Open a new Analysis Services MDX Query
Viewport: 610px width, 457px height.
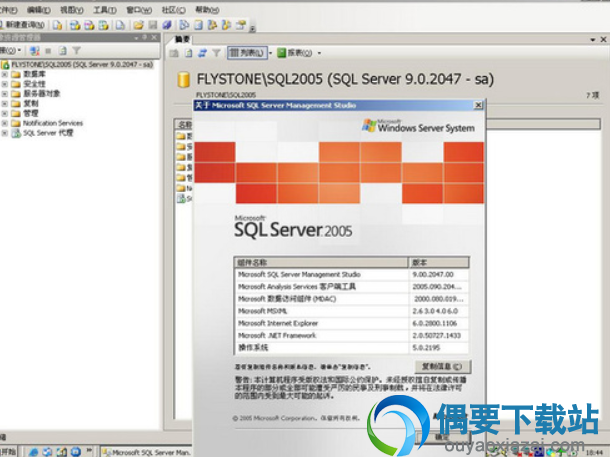click(75, 25)
